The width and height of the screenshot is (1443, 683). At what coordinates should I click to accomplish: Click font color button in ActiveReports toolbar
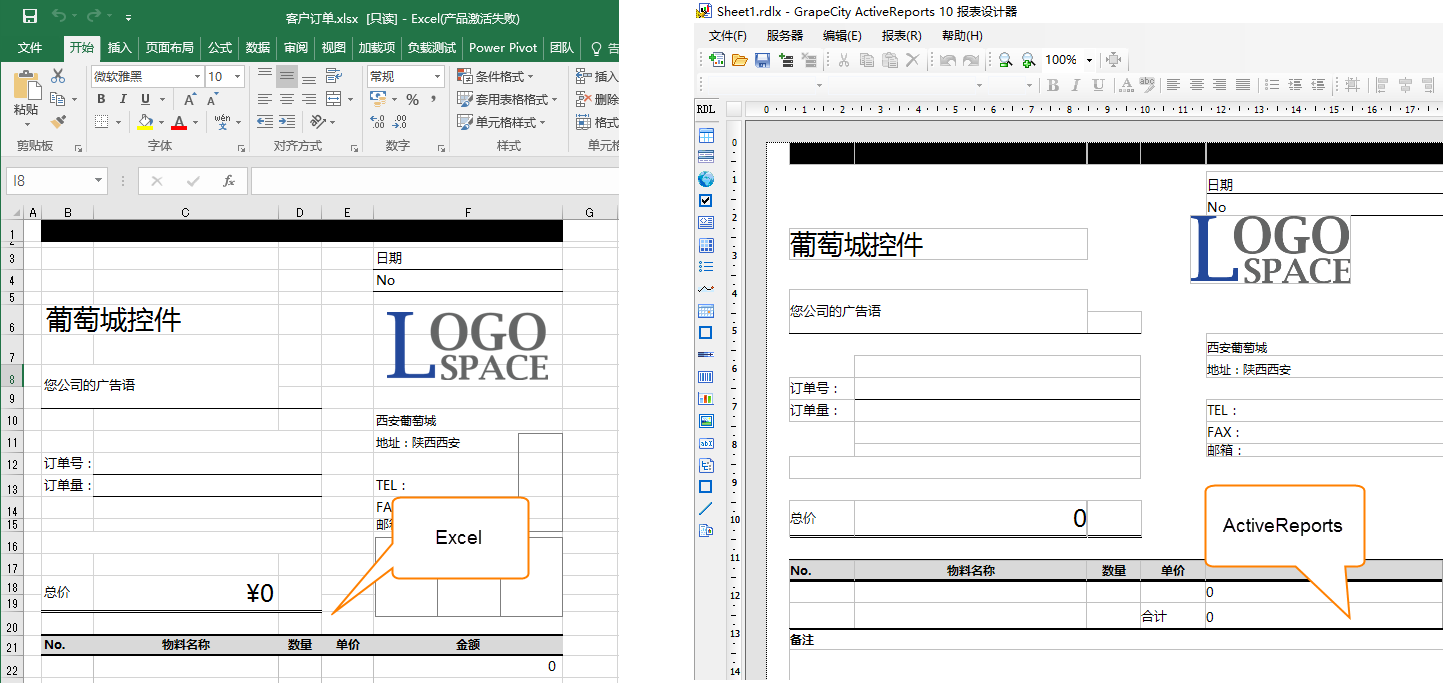(x=1126, y=85)
